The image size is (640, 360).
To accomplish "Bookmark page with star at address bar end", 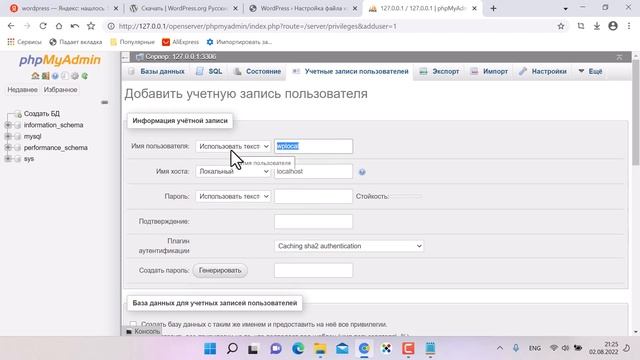I will click(x=561, y=26).
